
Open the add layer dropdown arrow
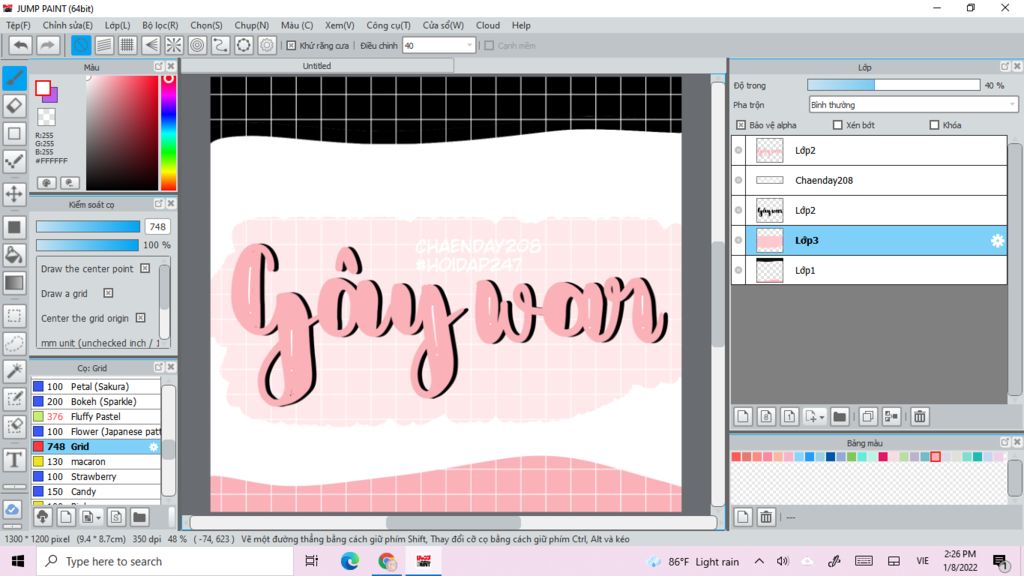pos(822,417)
